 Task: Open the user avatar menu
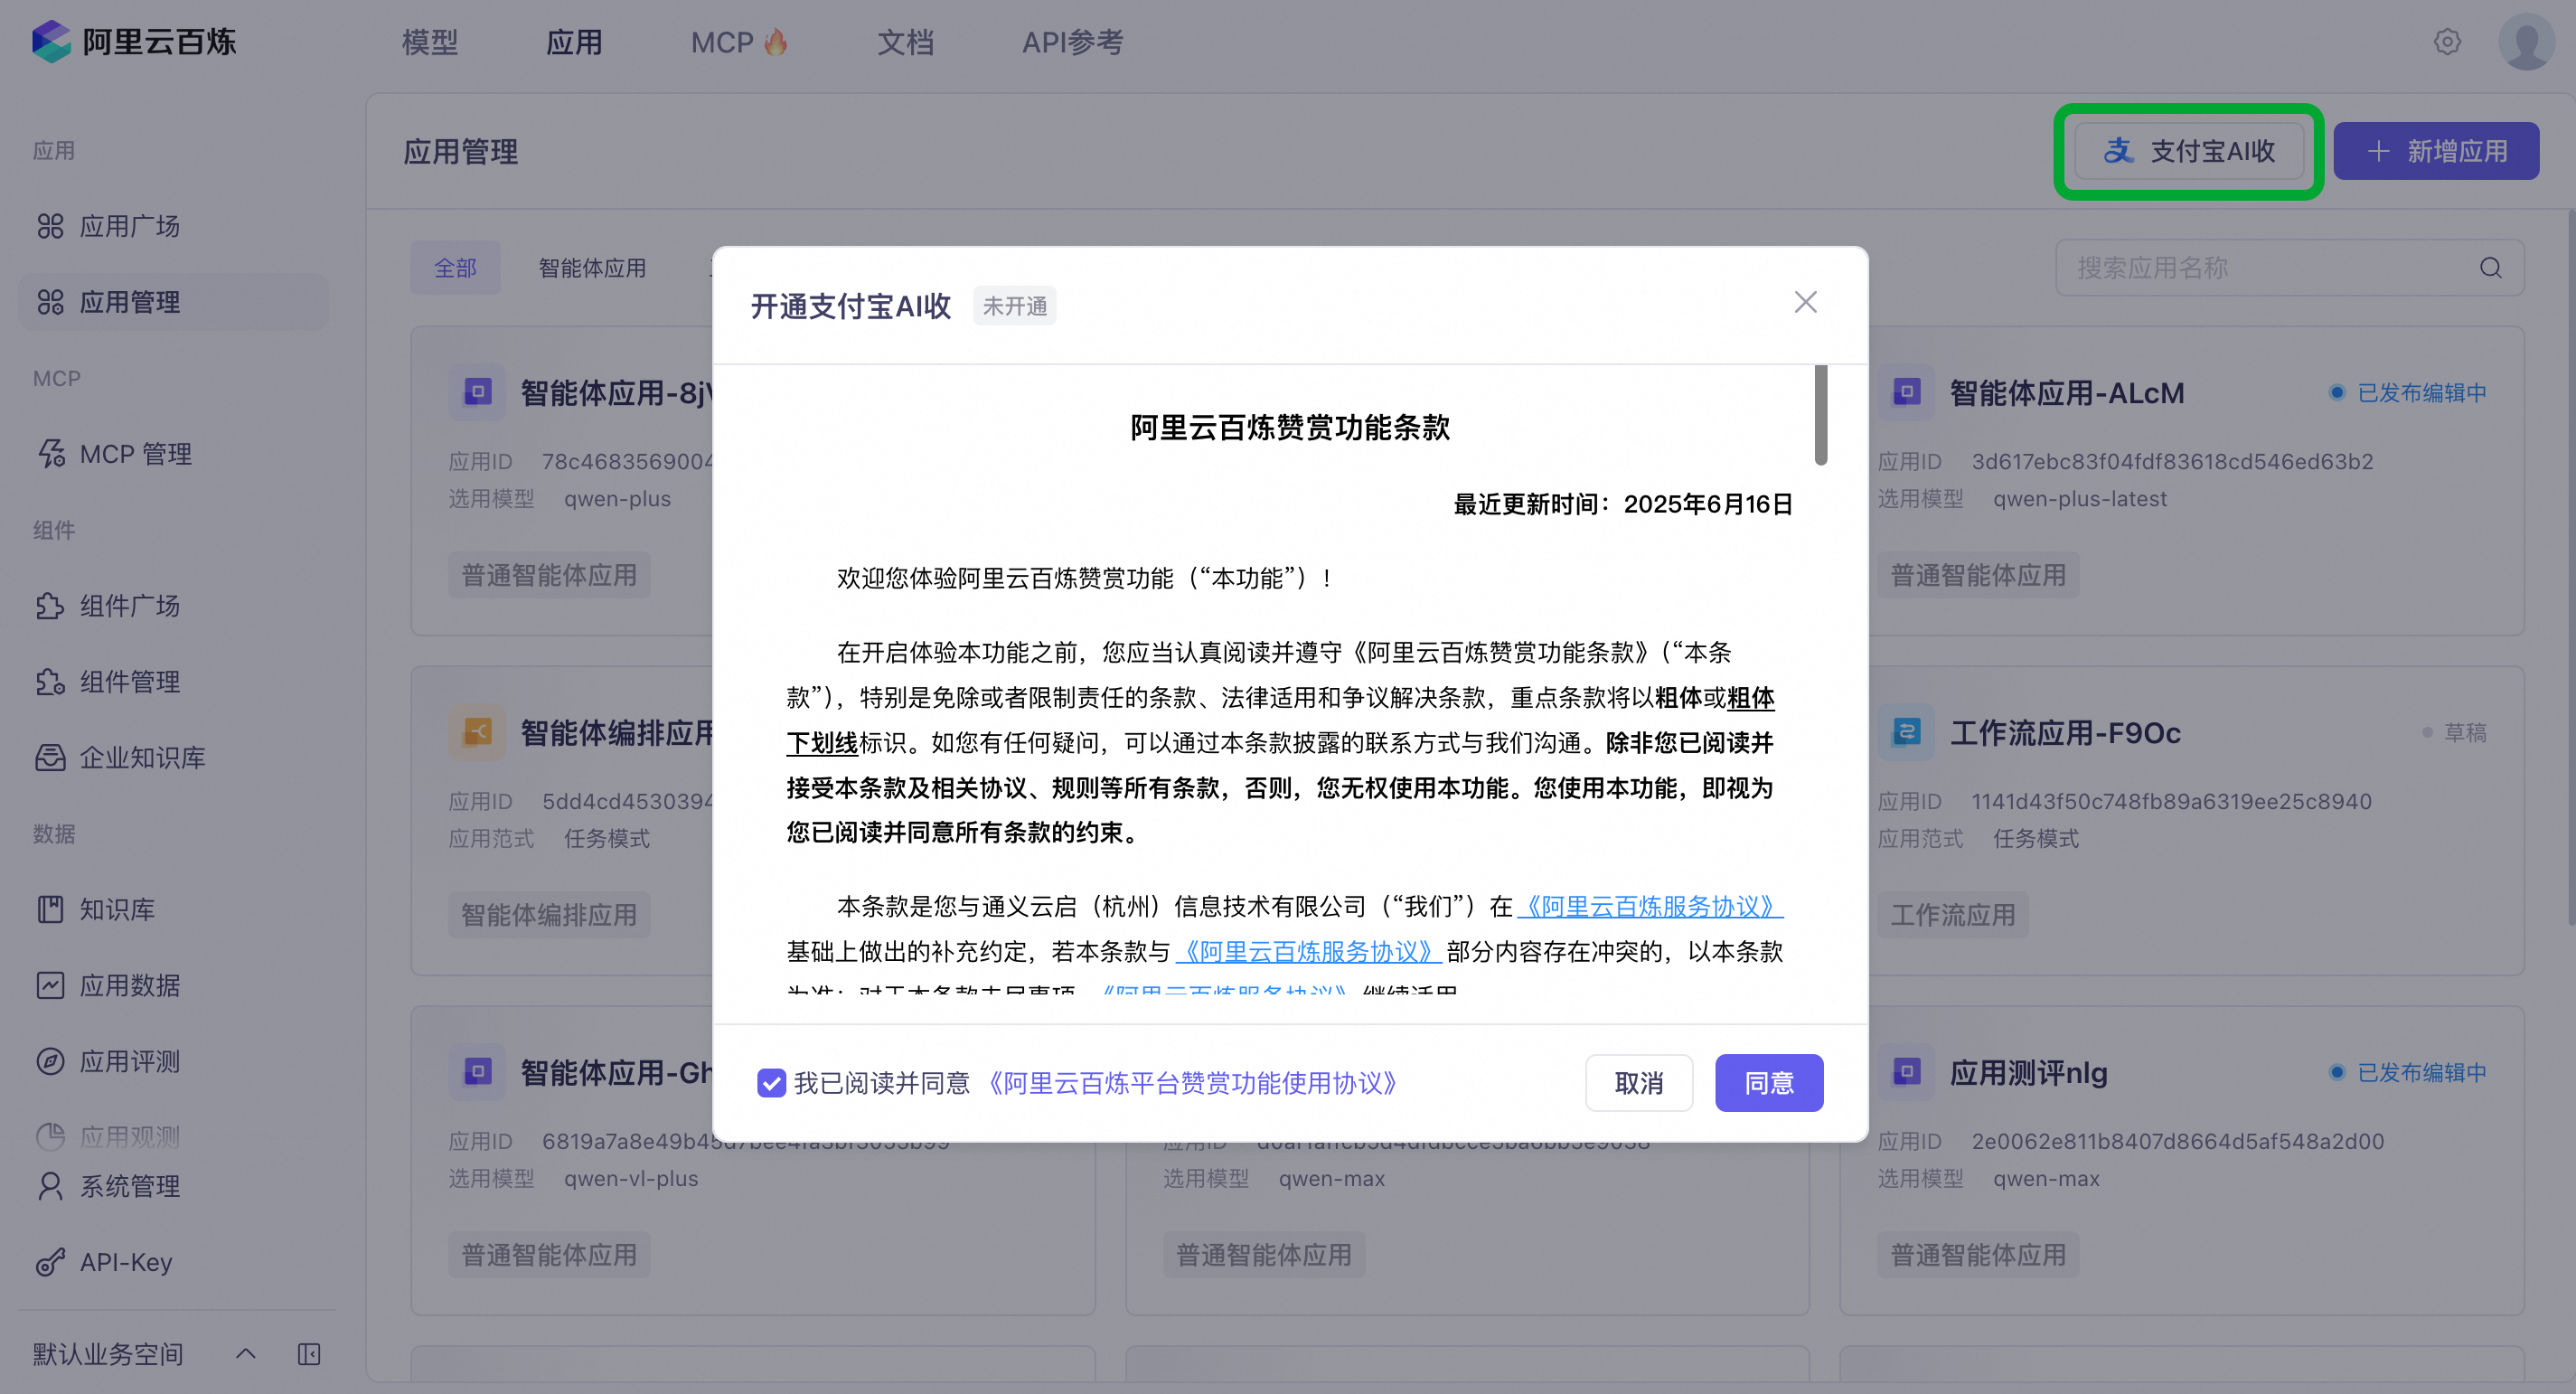(2526, 42)
